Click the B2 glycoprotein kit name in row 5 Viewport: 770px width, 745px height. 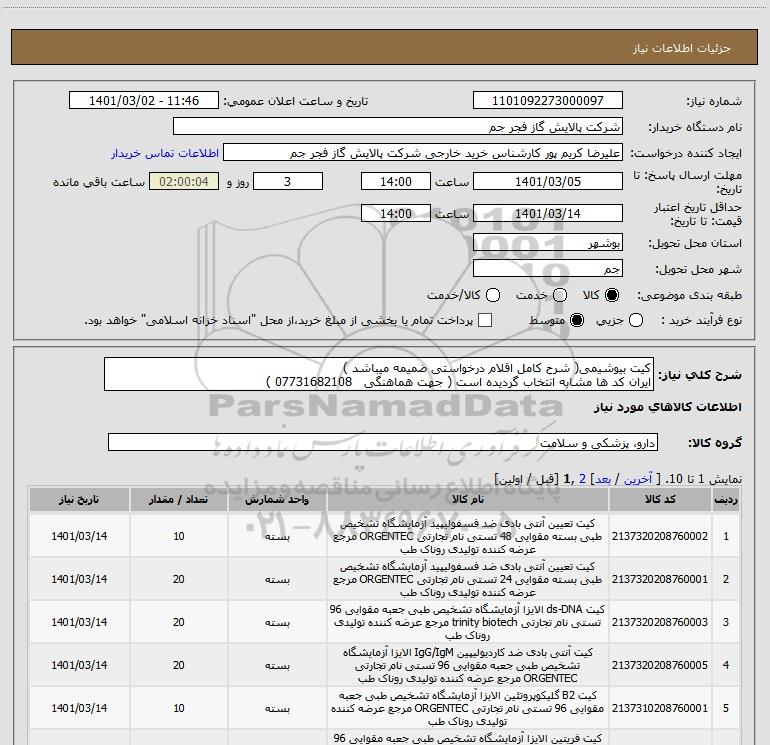(x=468, y=708)
